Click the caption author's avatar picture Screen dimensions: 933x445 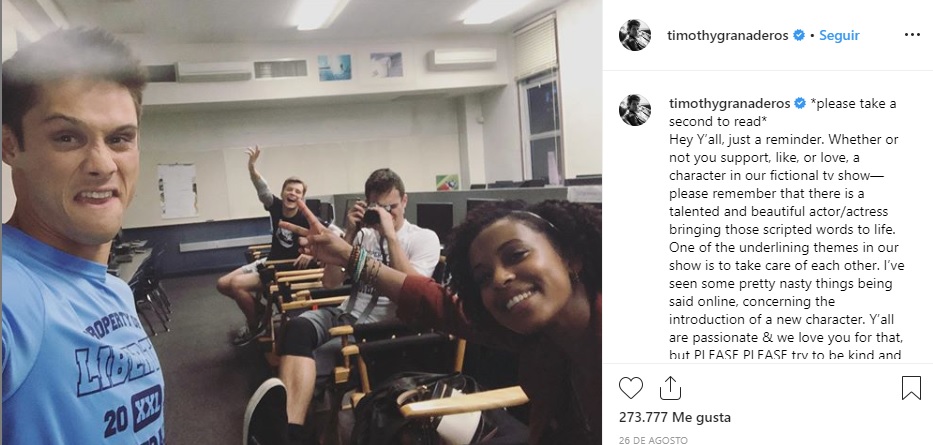click(635, 110)
